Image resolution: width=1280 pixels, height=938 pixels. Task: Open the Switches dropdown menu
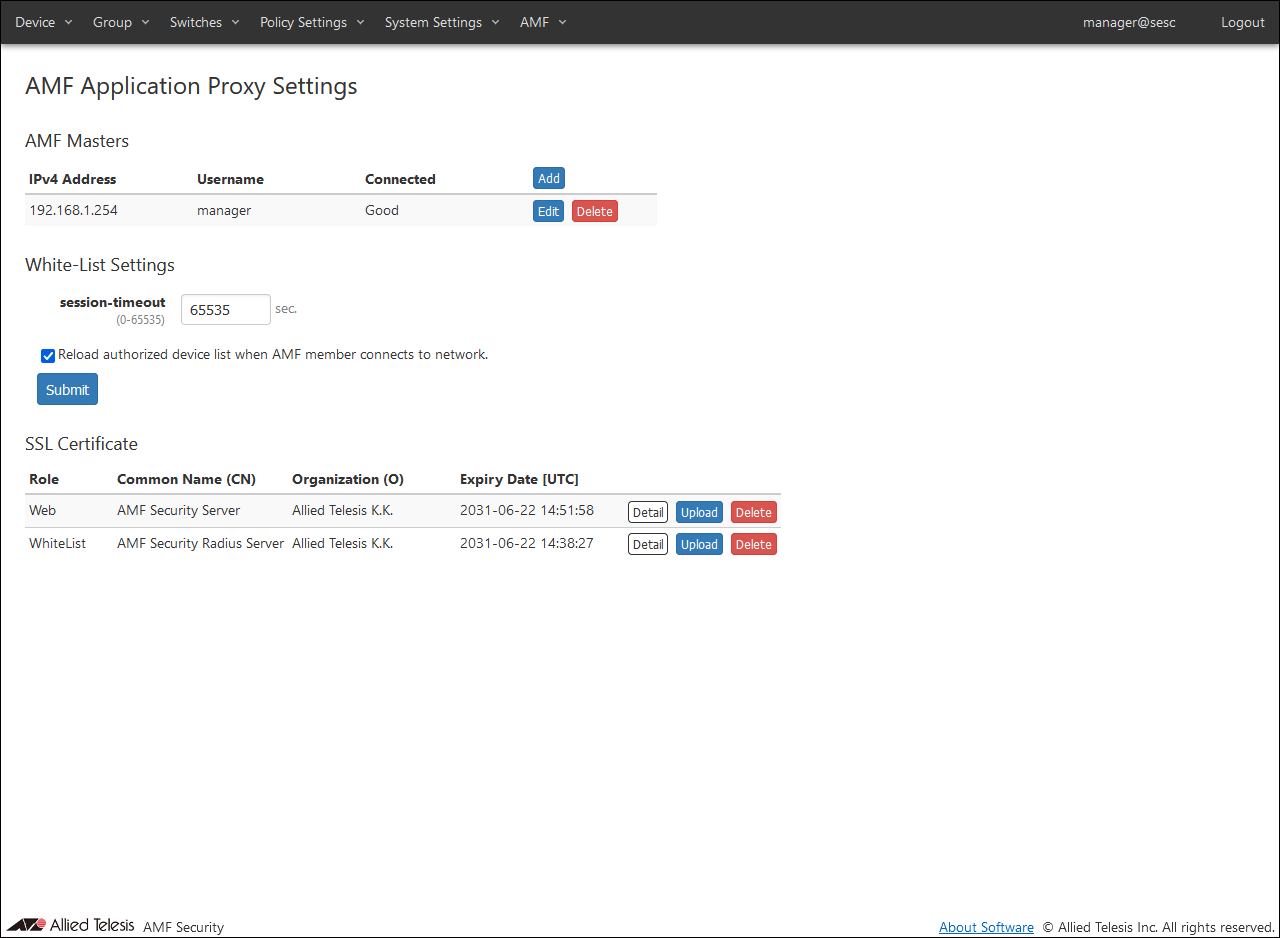click(x=204, y=22)
